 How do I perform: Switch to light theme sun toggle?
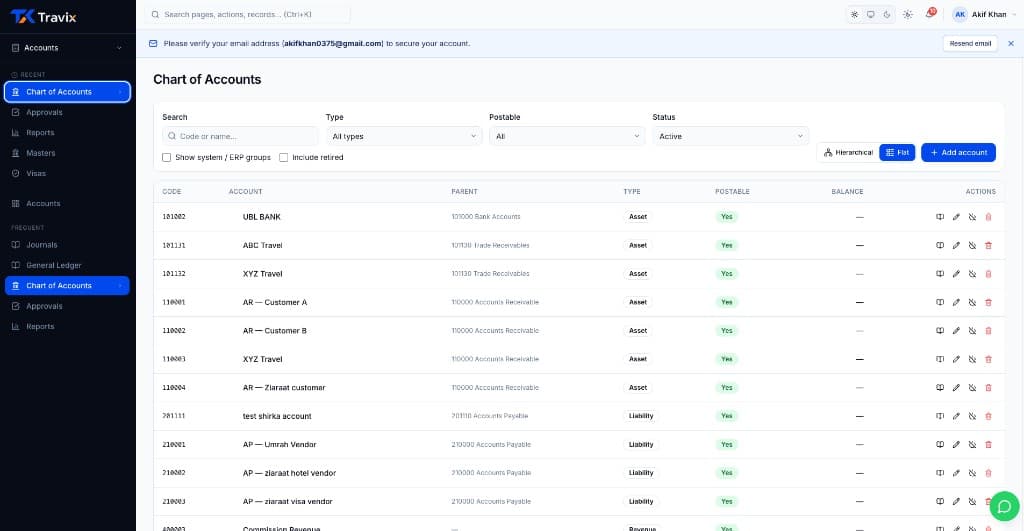(x=854, y=14)
